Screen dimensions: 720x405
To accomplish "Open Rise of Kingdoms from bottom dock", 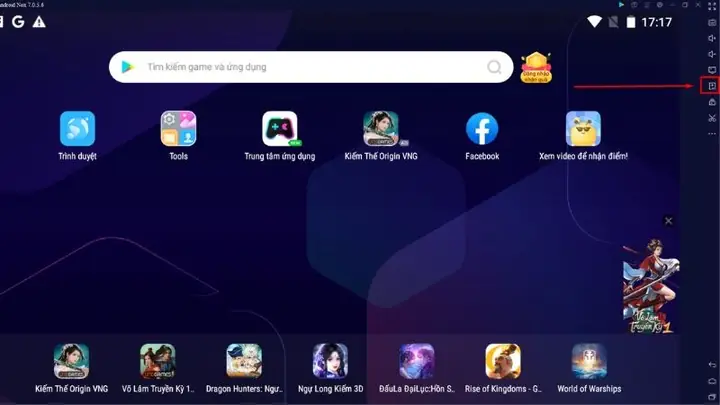I will (x=503, y=361).
